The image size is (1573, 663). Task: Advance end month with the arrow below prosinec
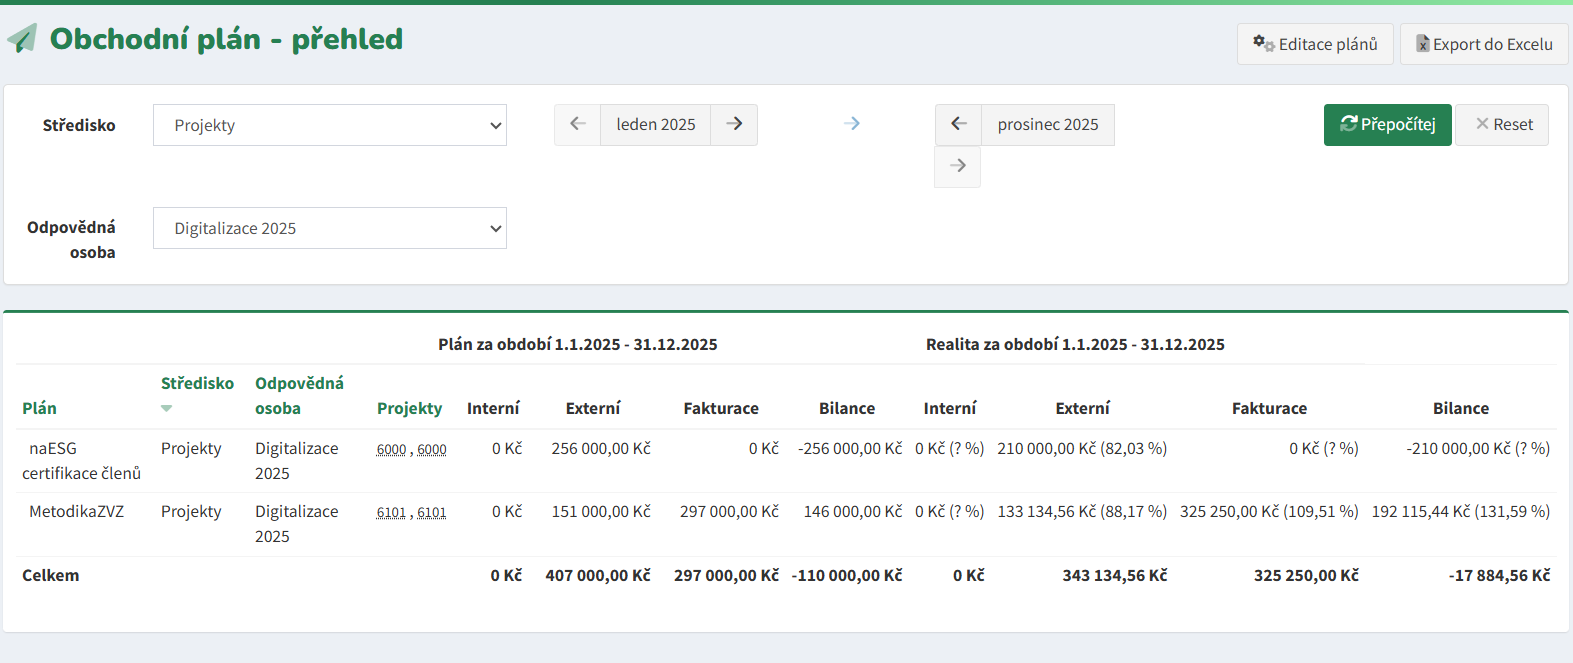958,166
